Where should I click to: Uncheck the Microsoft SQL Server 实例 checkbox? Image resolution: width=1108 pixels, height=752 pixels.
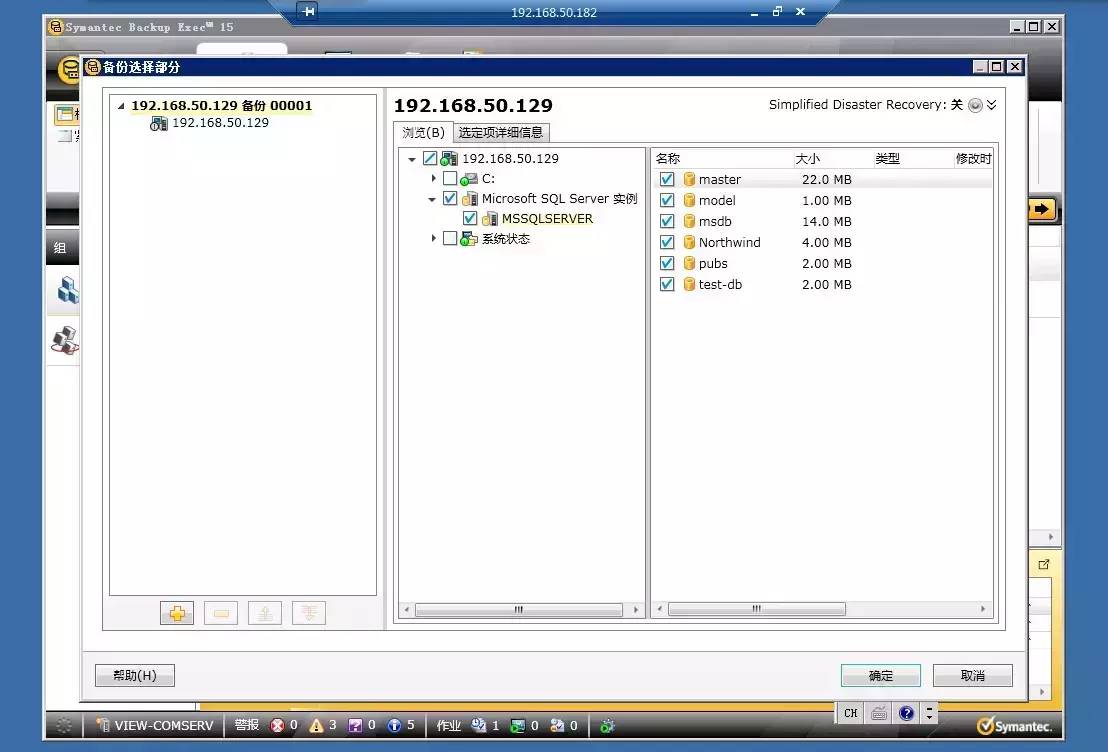(449, 199)
